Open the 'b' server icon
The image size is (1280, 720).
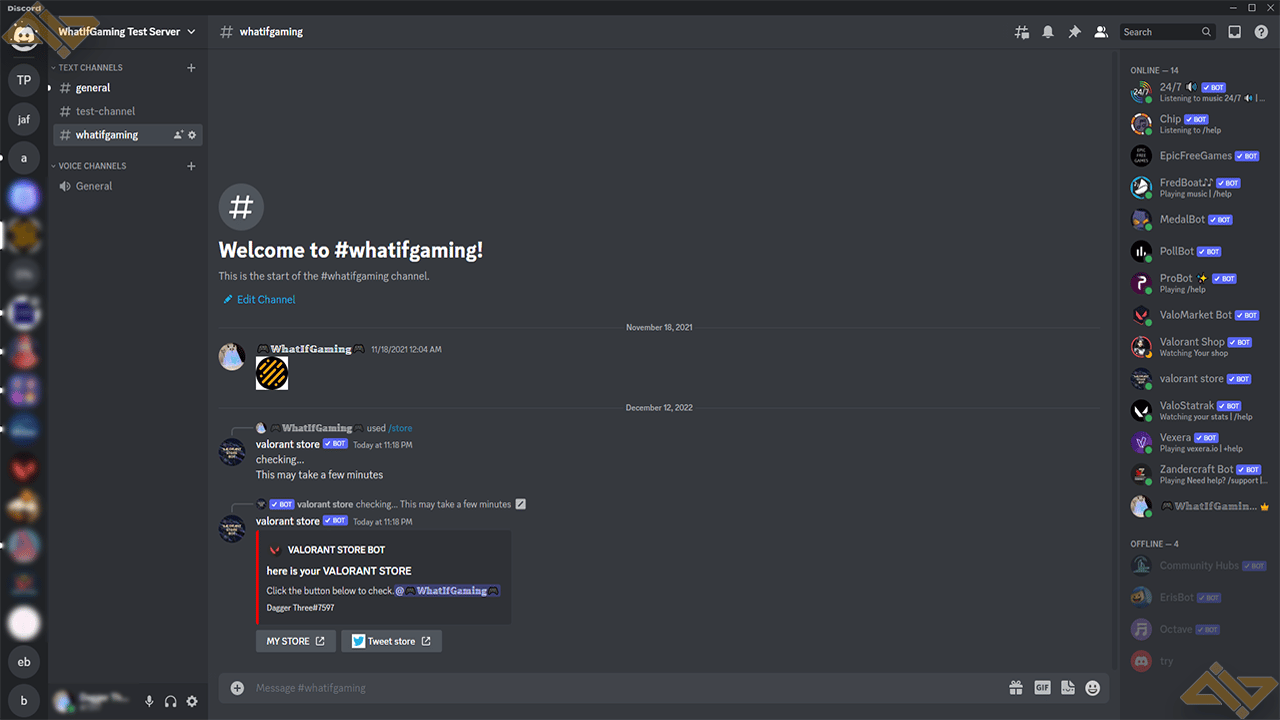click(x=24, y=701)
